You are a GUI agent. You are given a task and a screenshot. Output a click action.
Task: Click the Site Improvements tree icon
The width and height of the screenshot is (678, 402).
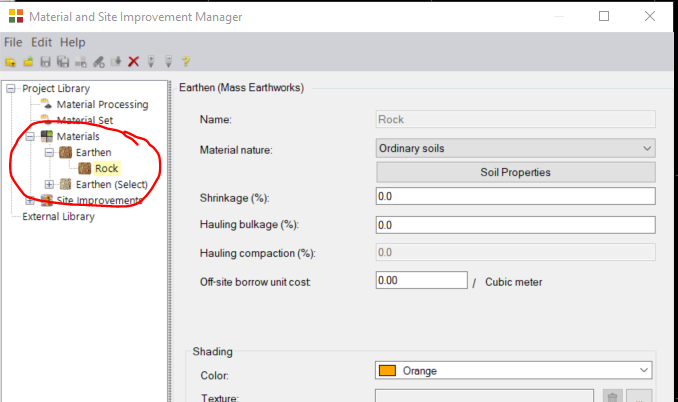click(46, 200)
